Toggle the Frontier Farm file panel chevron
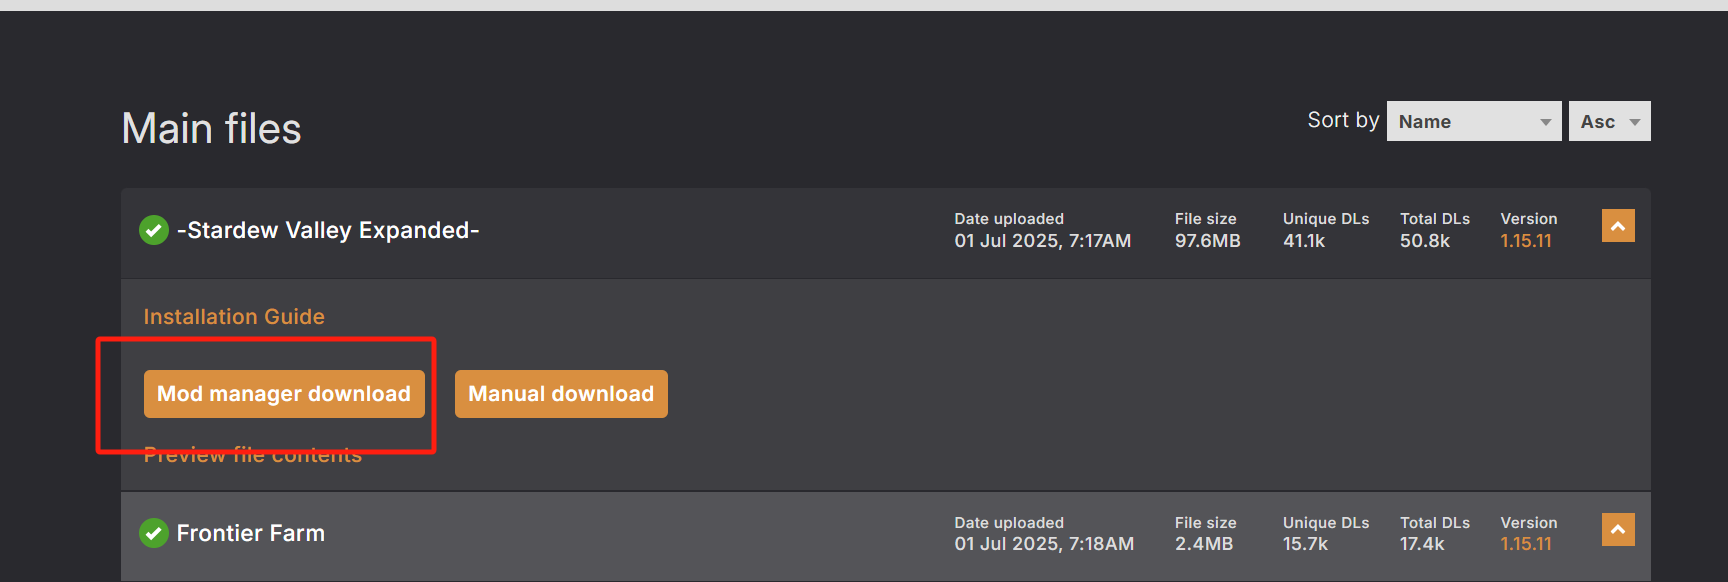This screenshot has width=1728, height=582. [x=1618, y=529]
